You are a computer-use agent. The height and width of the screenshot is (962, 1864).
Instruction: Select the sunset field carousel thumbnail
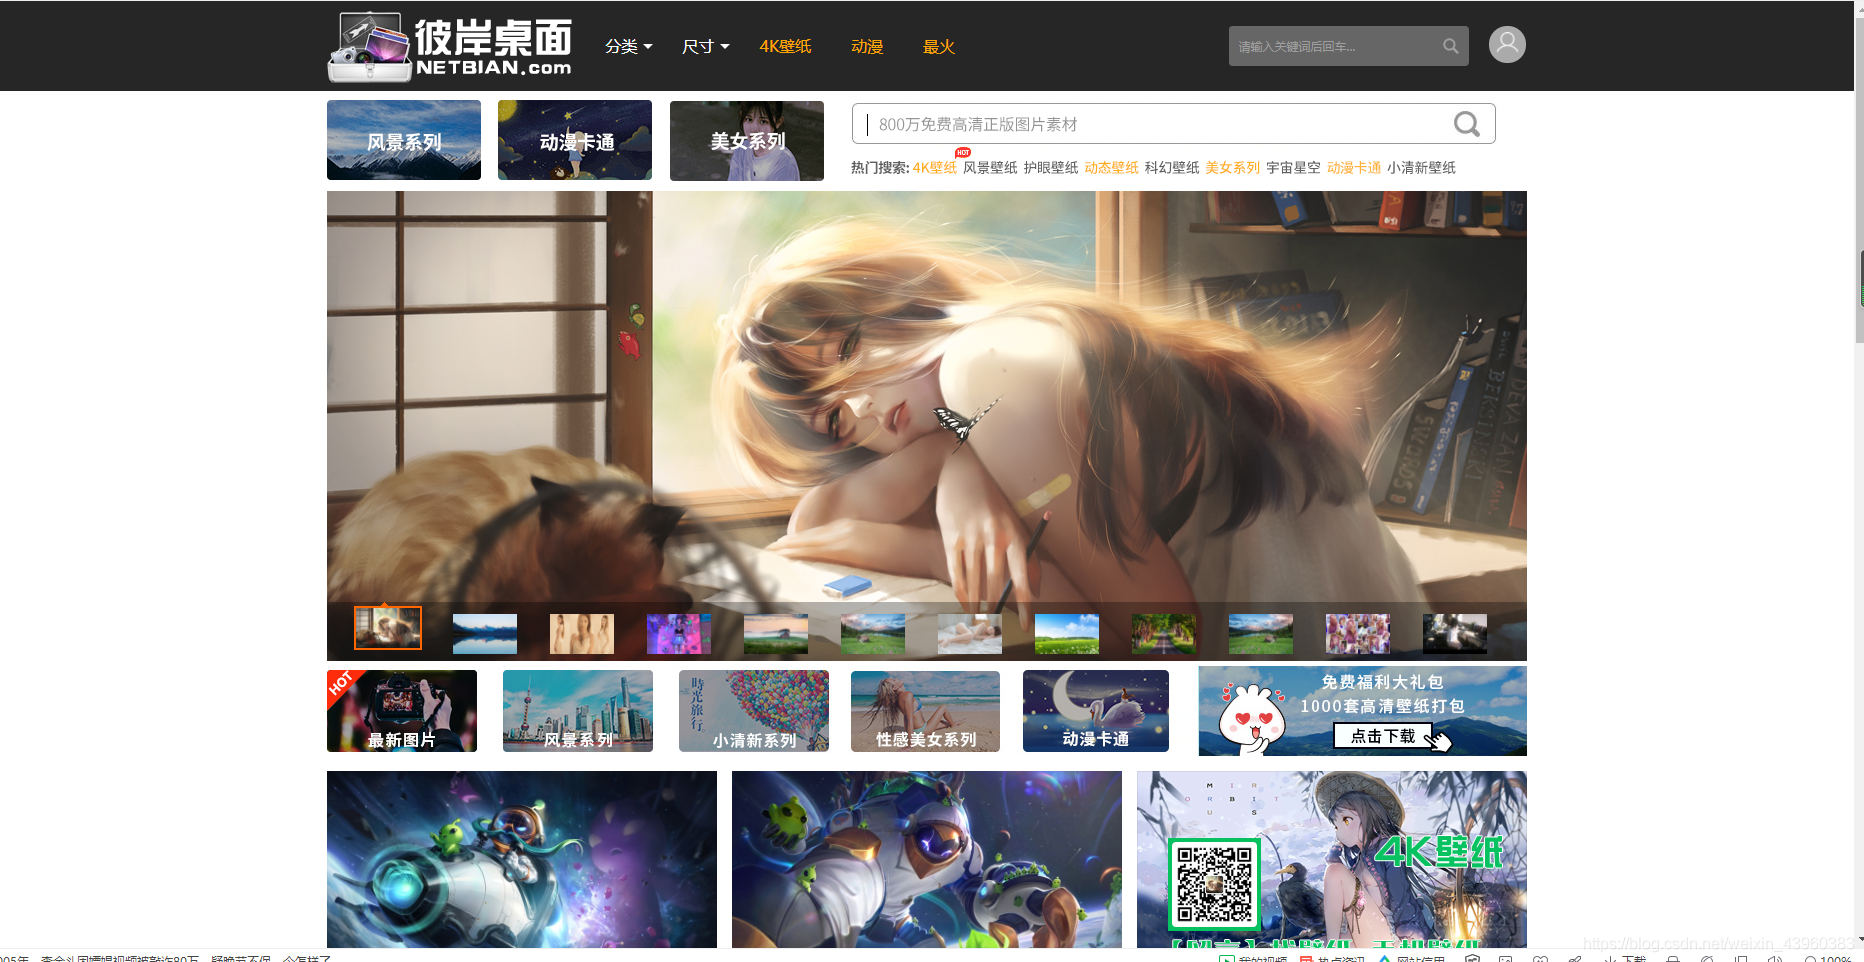click(776, 634)
